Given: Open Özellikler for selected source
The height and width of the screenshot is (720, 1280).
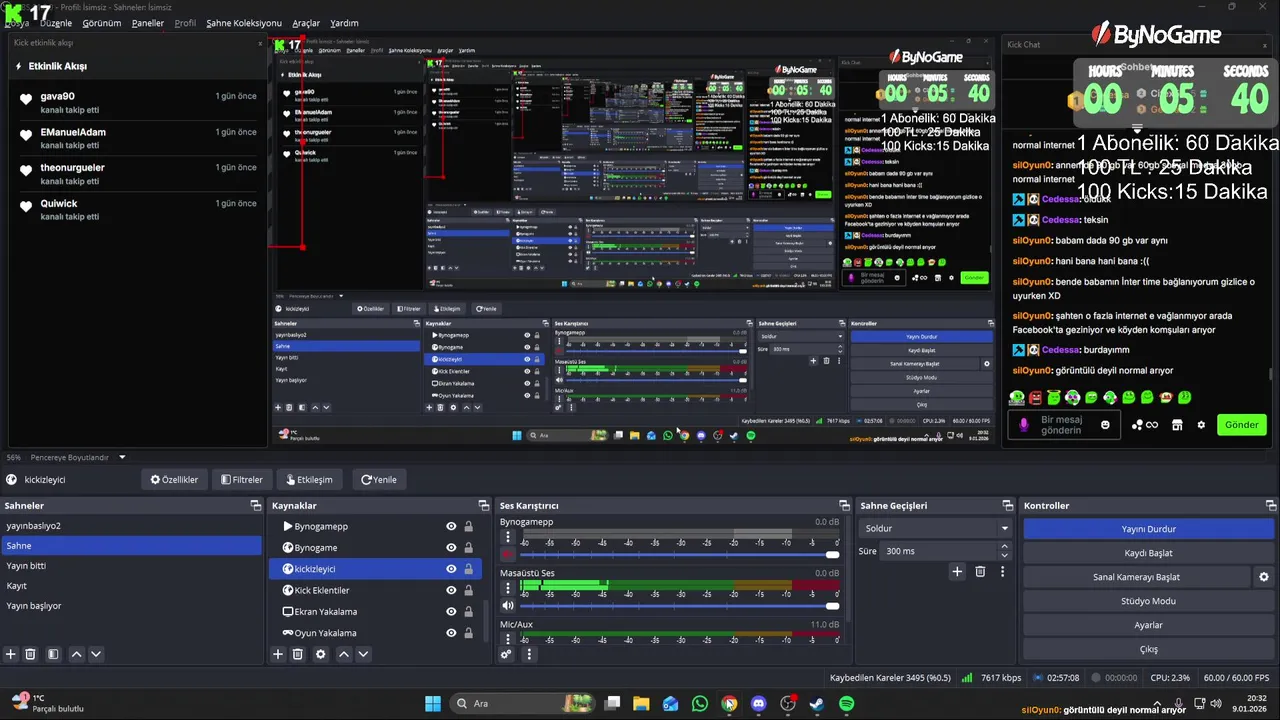Looking at the screenshot, I should (175, 480).
